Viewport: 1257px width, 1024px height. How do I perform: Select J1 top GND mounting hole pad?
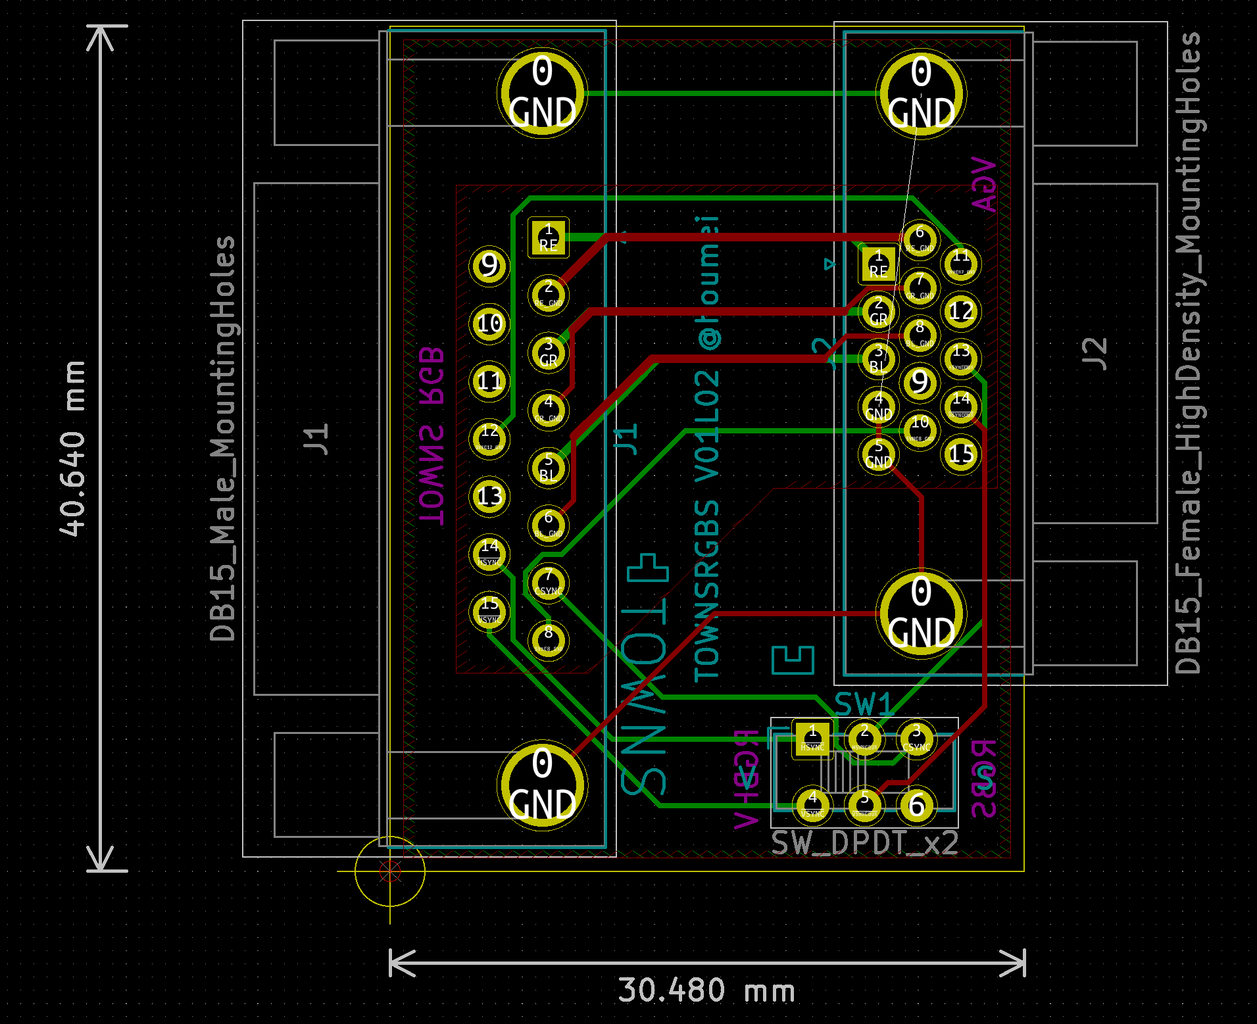541,93
